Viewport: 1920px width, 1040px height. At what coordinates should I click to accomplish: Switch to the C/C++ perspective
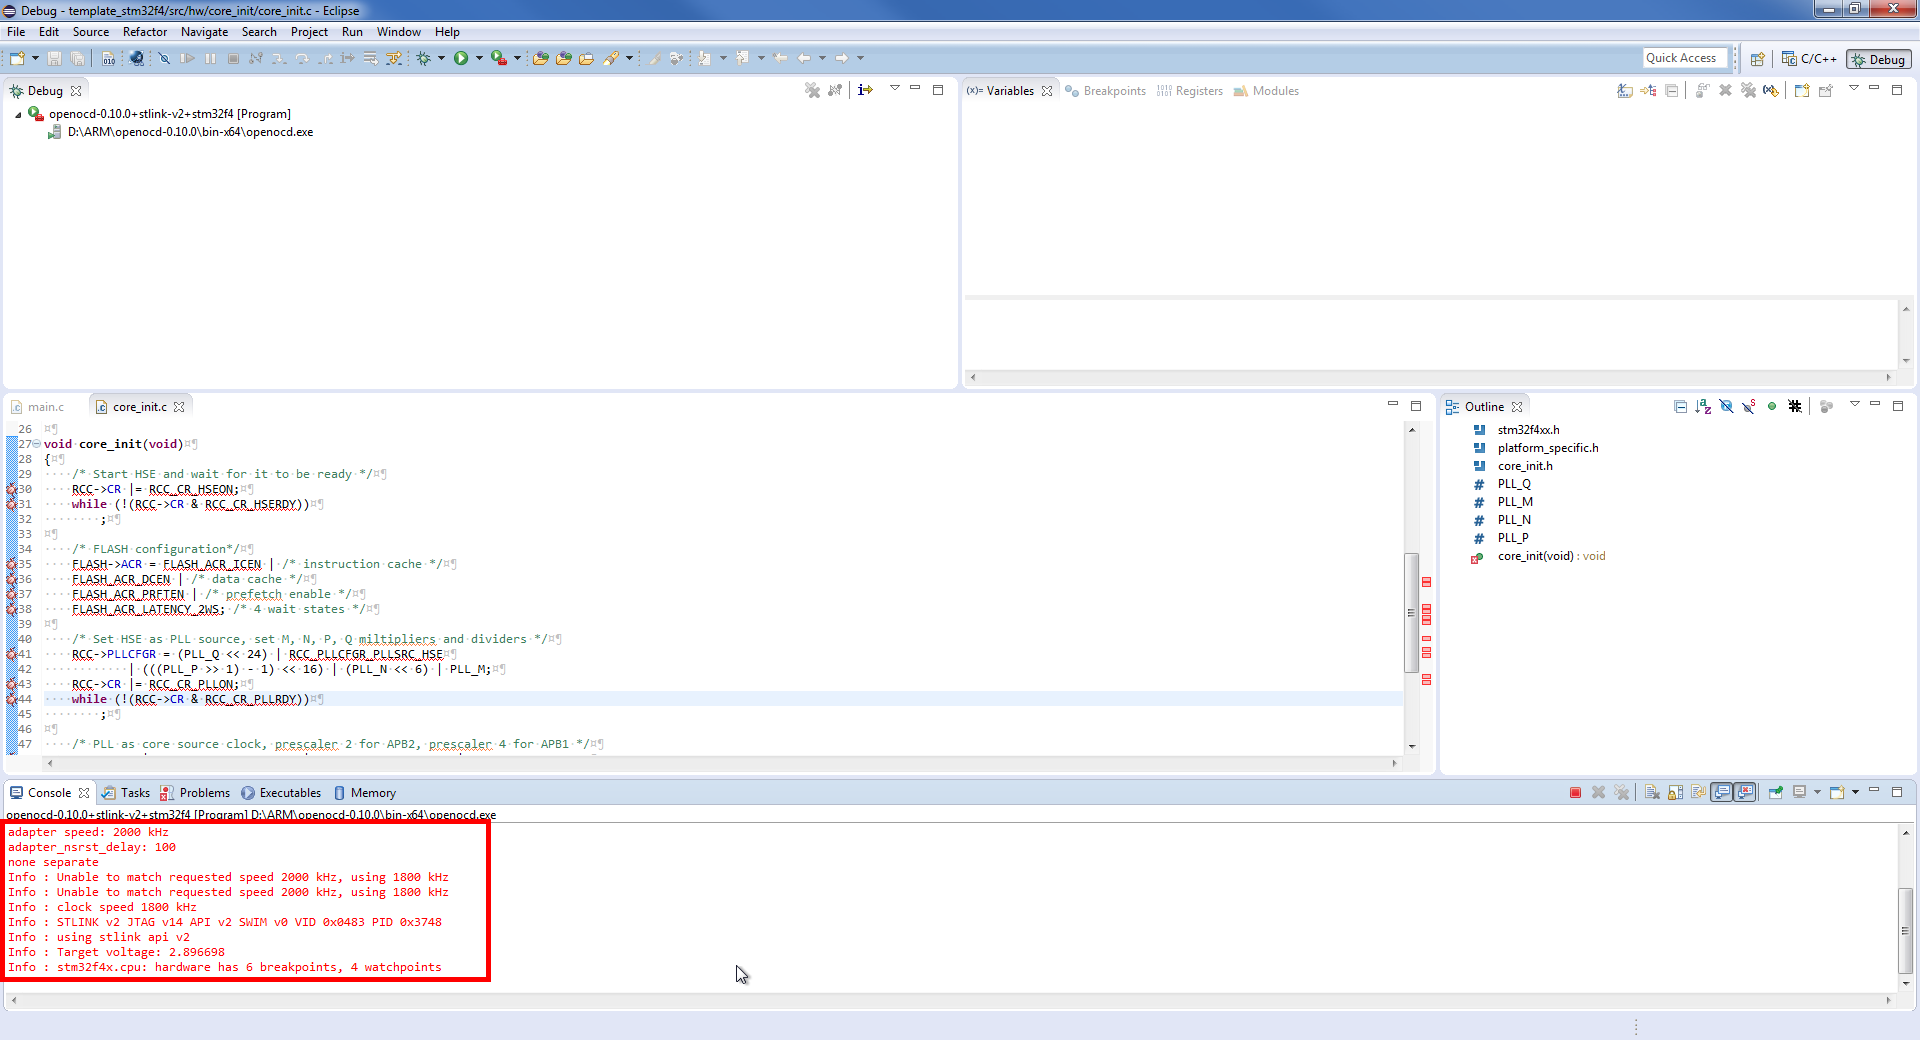point(1809,59)
